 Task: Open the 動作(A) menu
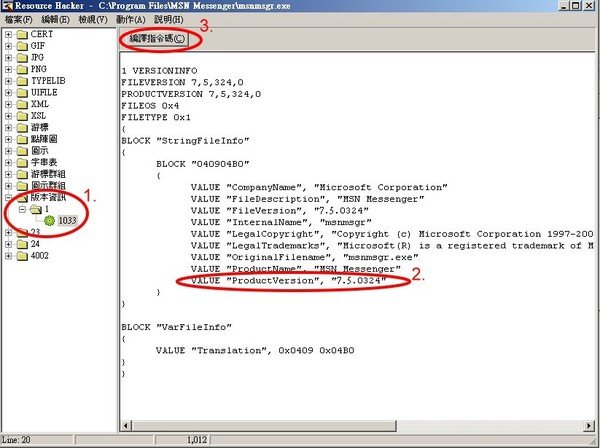click(131, 20)
